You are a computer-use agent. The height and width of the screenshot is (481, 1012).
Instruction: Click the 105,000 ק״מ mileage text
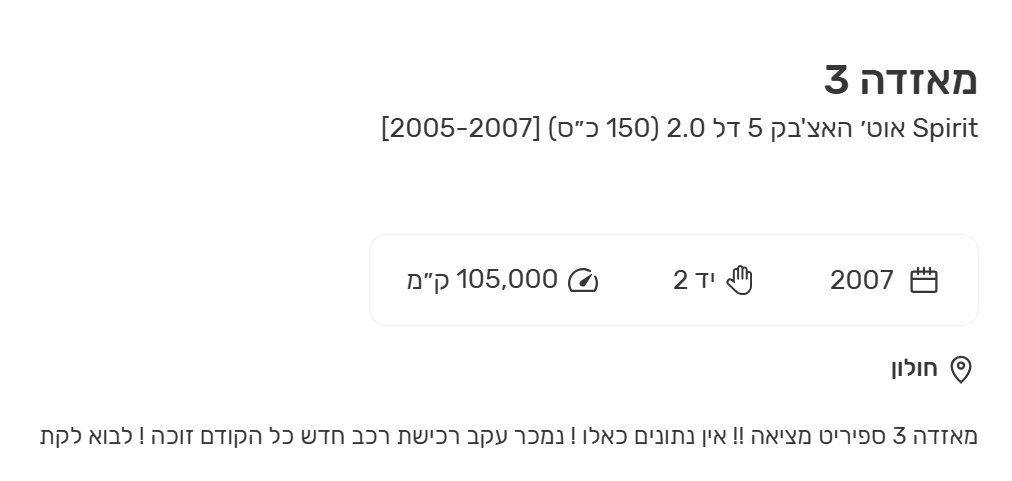(x=482, y=281)
